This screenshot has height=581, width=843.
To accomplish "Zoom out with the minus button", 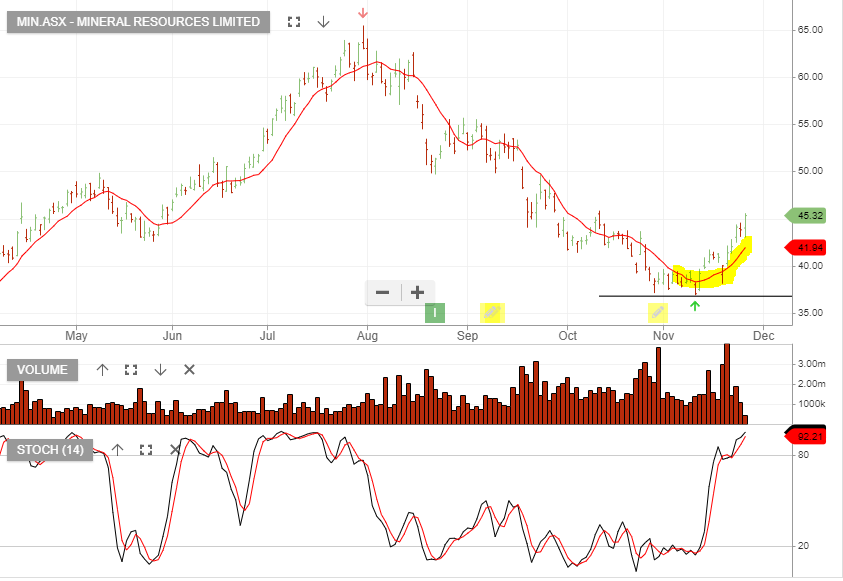I will click(383, 292).
